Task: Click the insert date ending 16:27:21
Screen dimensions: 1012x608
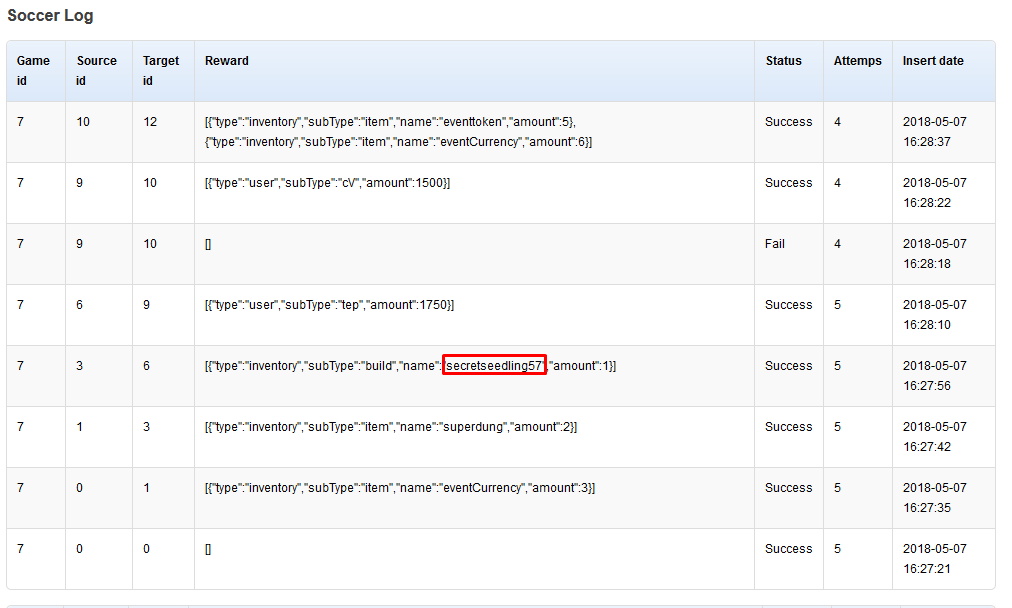Action: [934, 559]
